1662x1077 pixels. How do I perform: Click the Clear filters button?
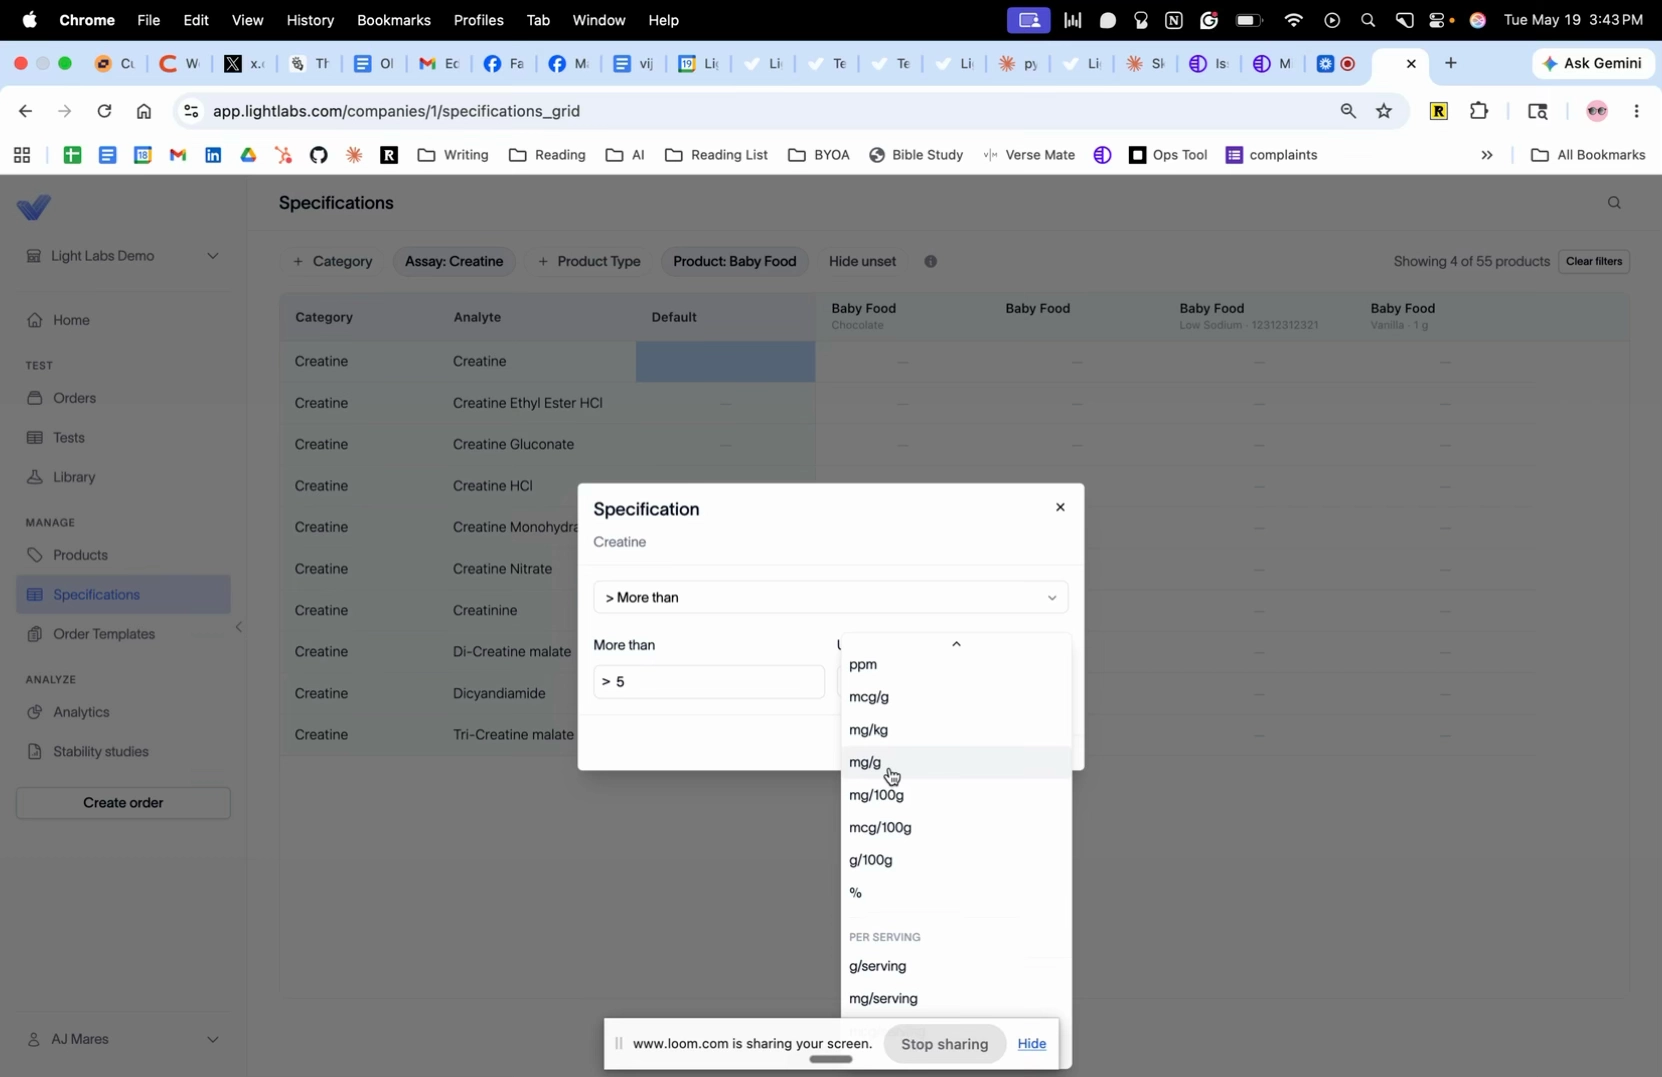(x=1594, y=262)
